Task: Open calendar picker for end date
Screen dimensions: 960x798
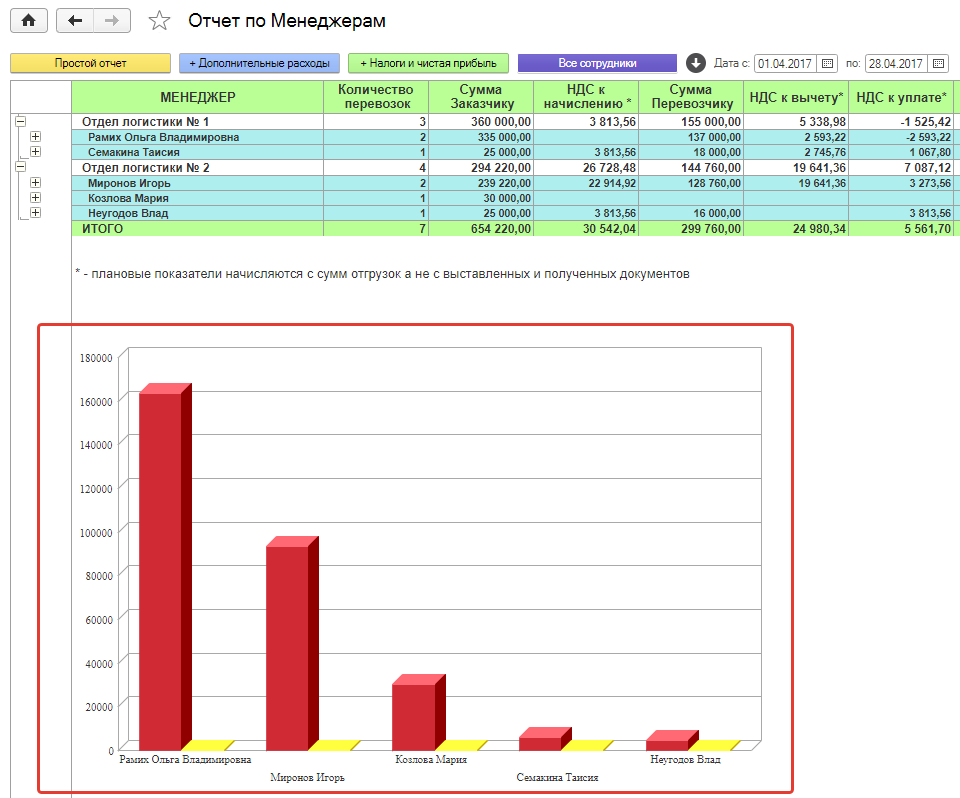Action: [x=938, y=63]
